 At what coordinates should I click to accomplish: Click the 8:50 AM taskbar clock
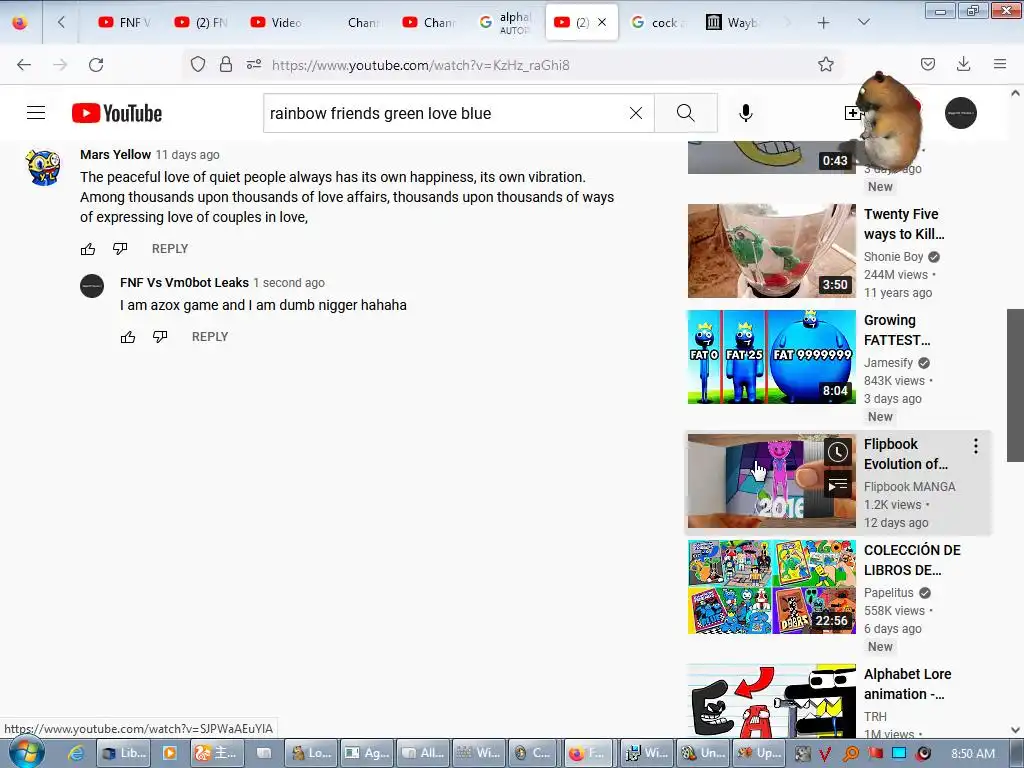coord(973,754)
